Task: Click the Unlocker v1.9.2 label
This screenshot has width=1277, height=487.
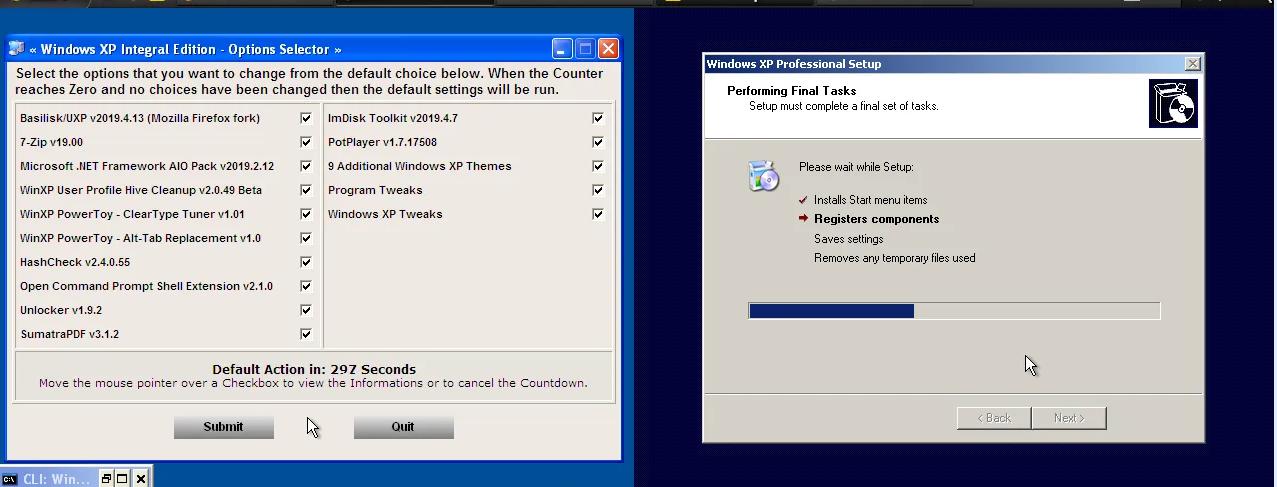Action: pos(61,310)
